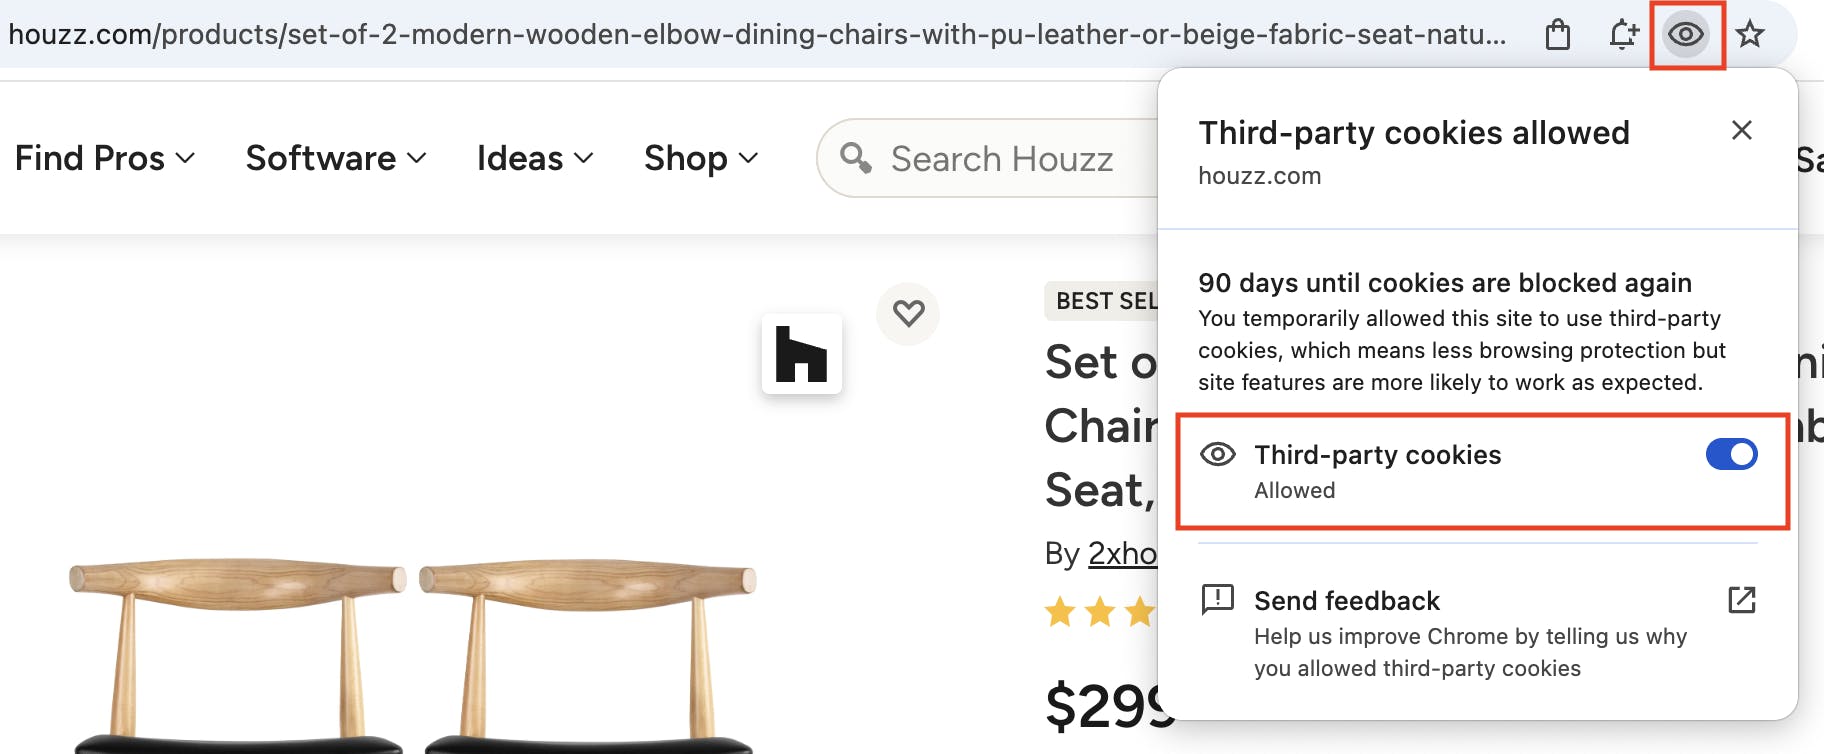Image resolution: width=1824 pixels, height=754 pixels.
Task: Click the Houzz logo badge on image
Action: click(x=802, y=354)
